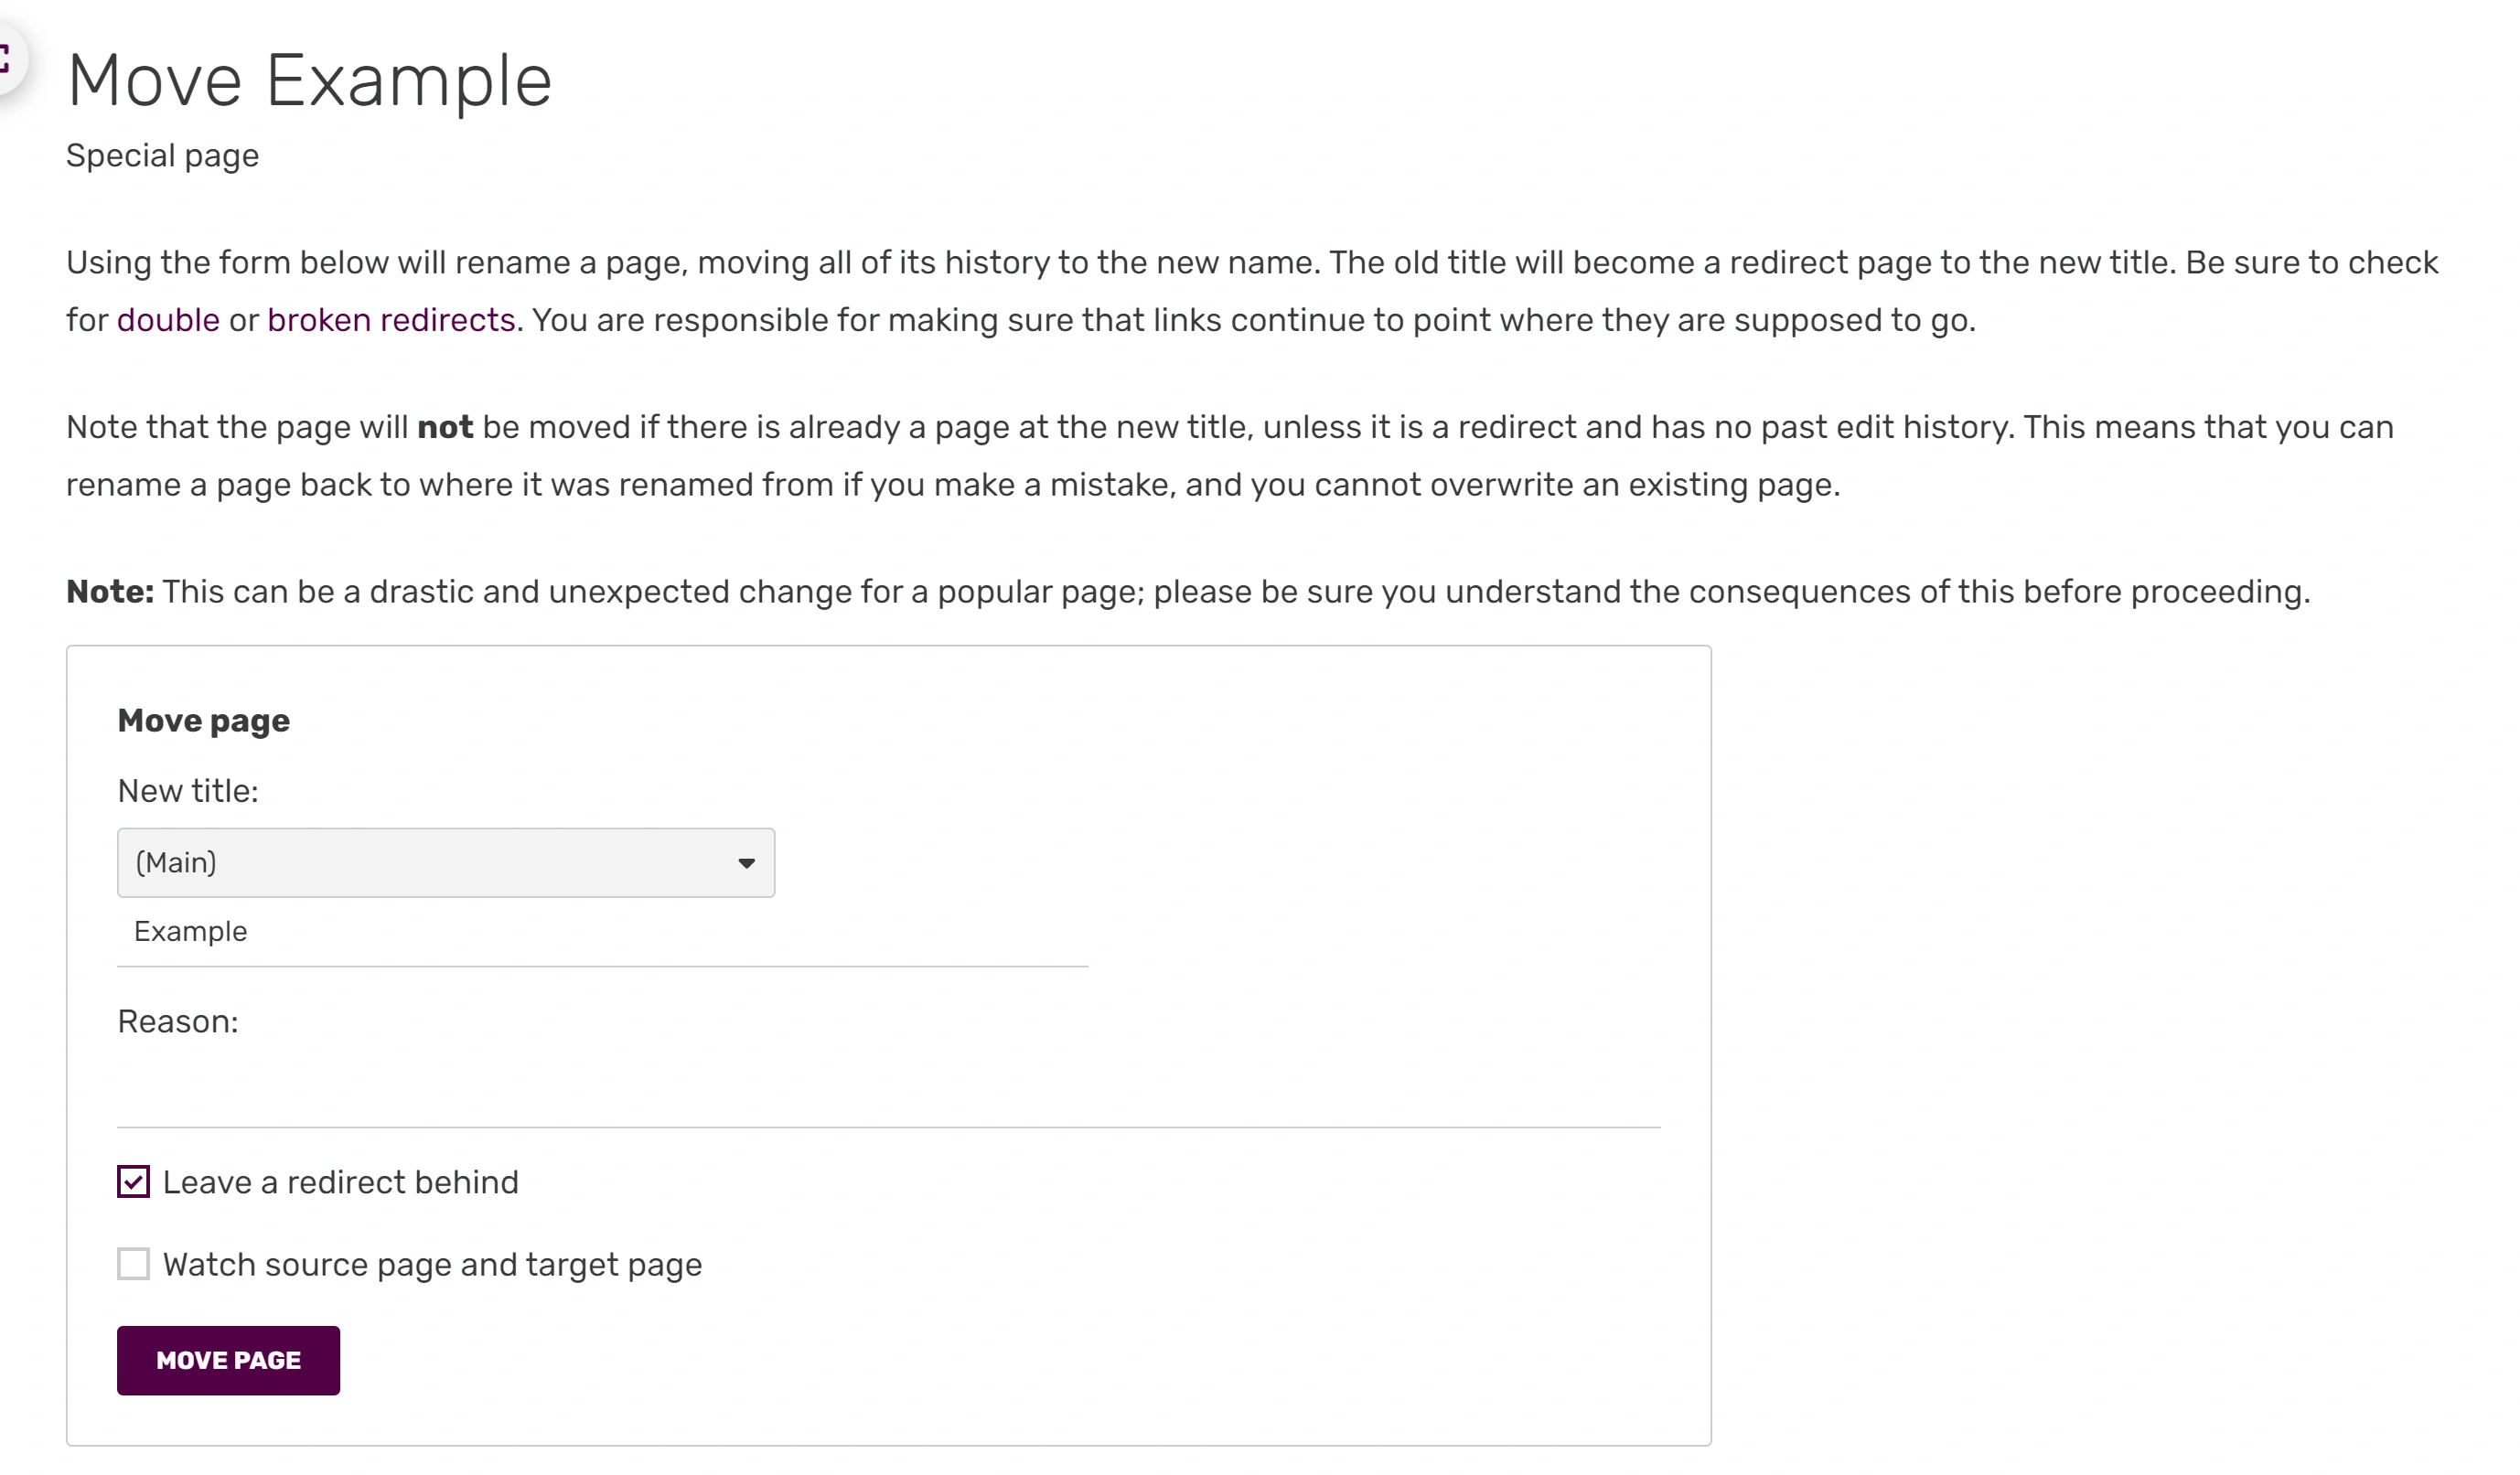The width and height of the screenshot is (2520, 1475).
Task: Disable the 'Leave a redirect behind' label option
Action: pos(340,1183)
